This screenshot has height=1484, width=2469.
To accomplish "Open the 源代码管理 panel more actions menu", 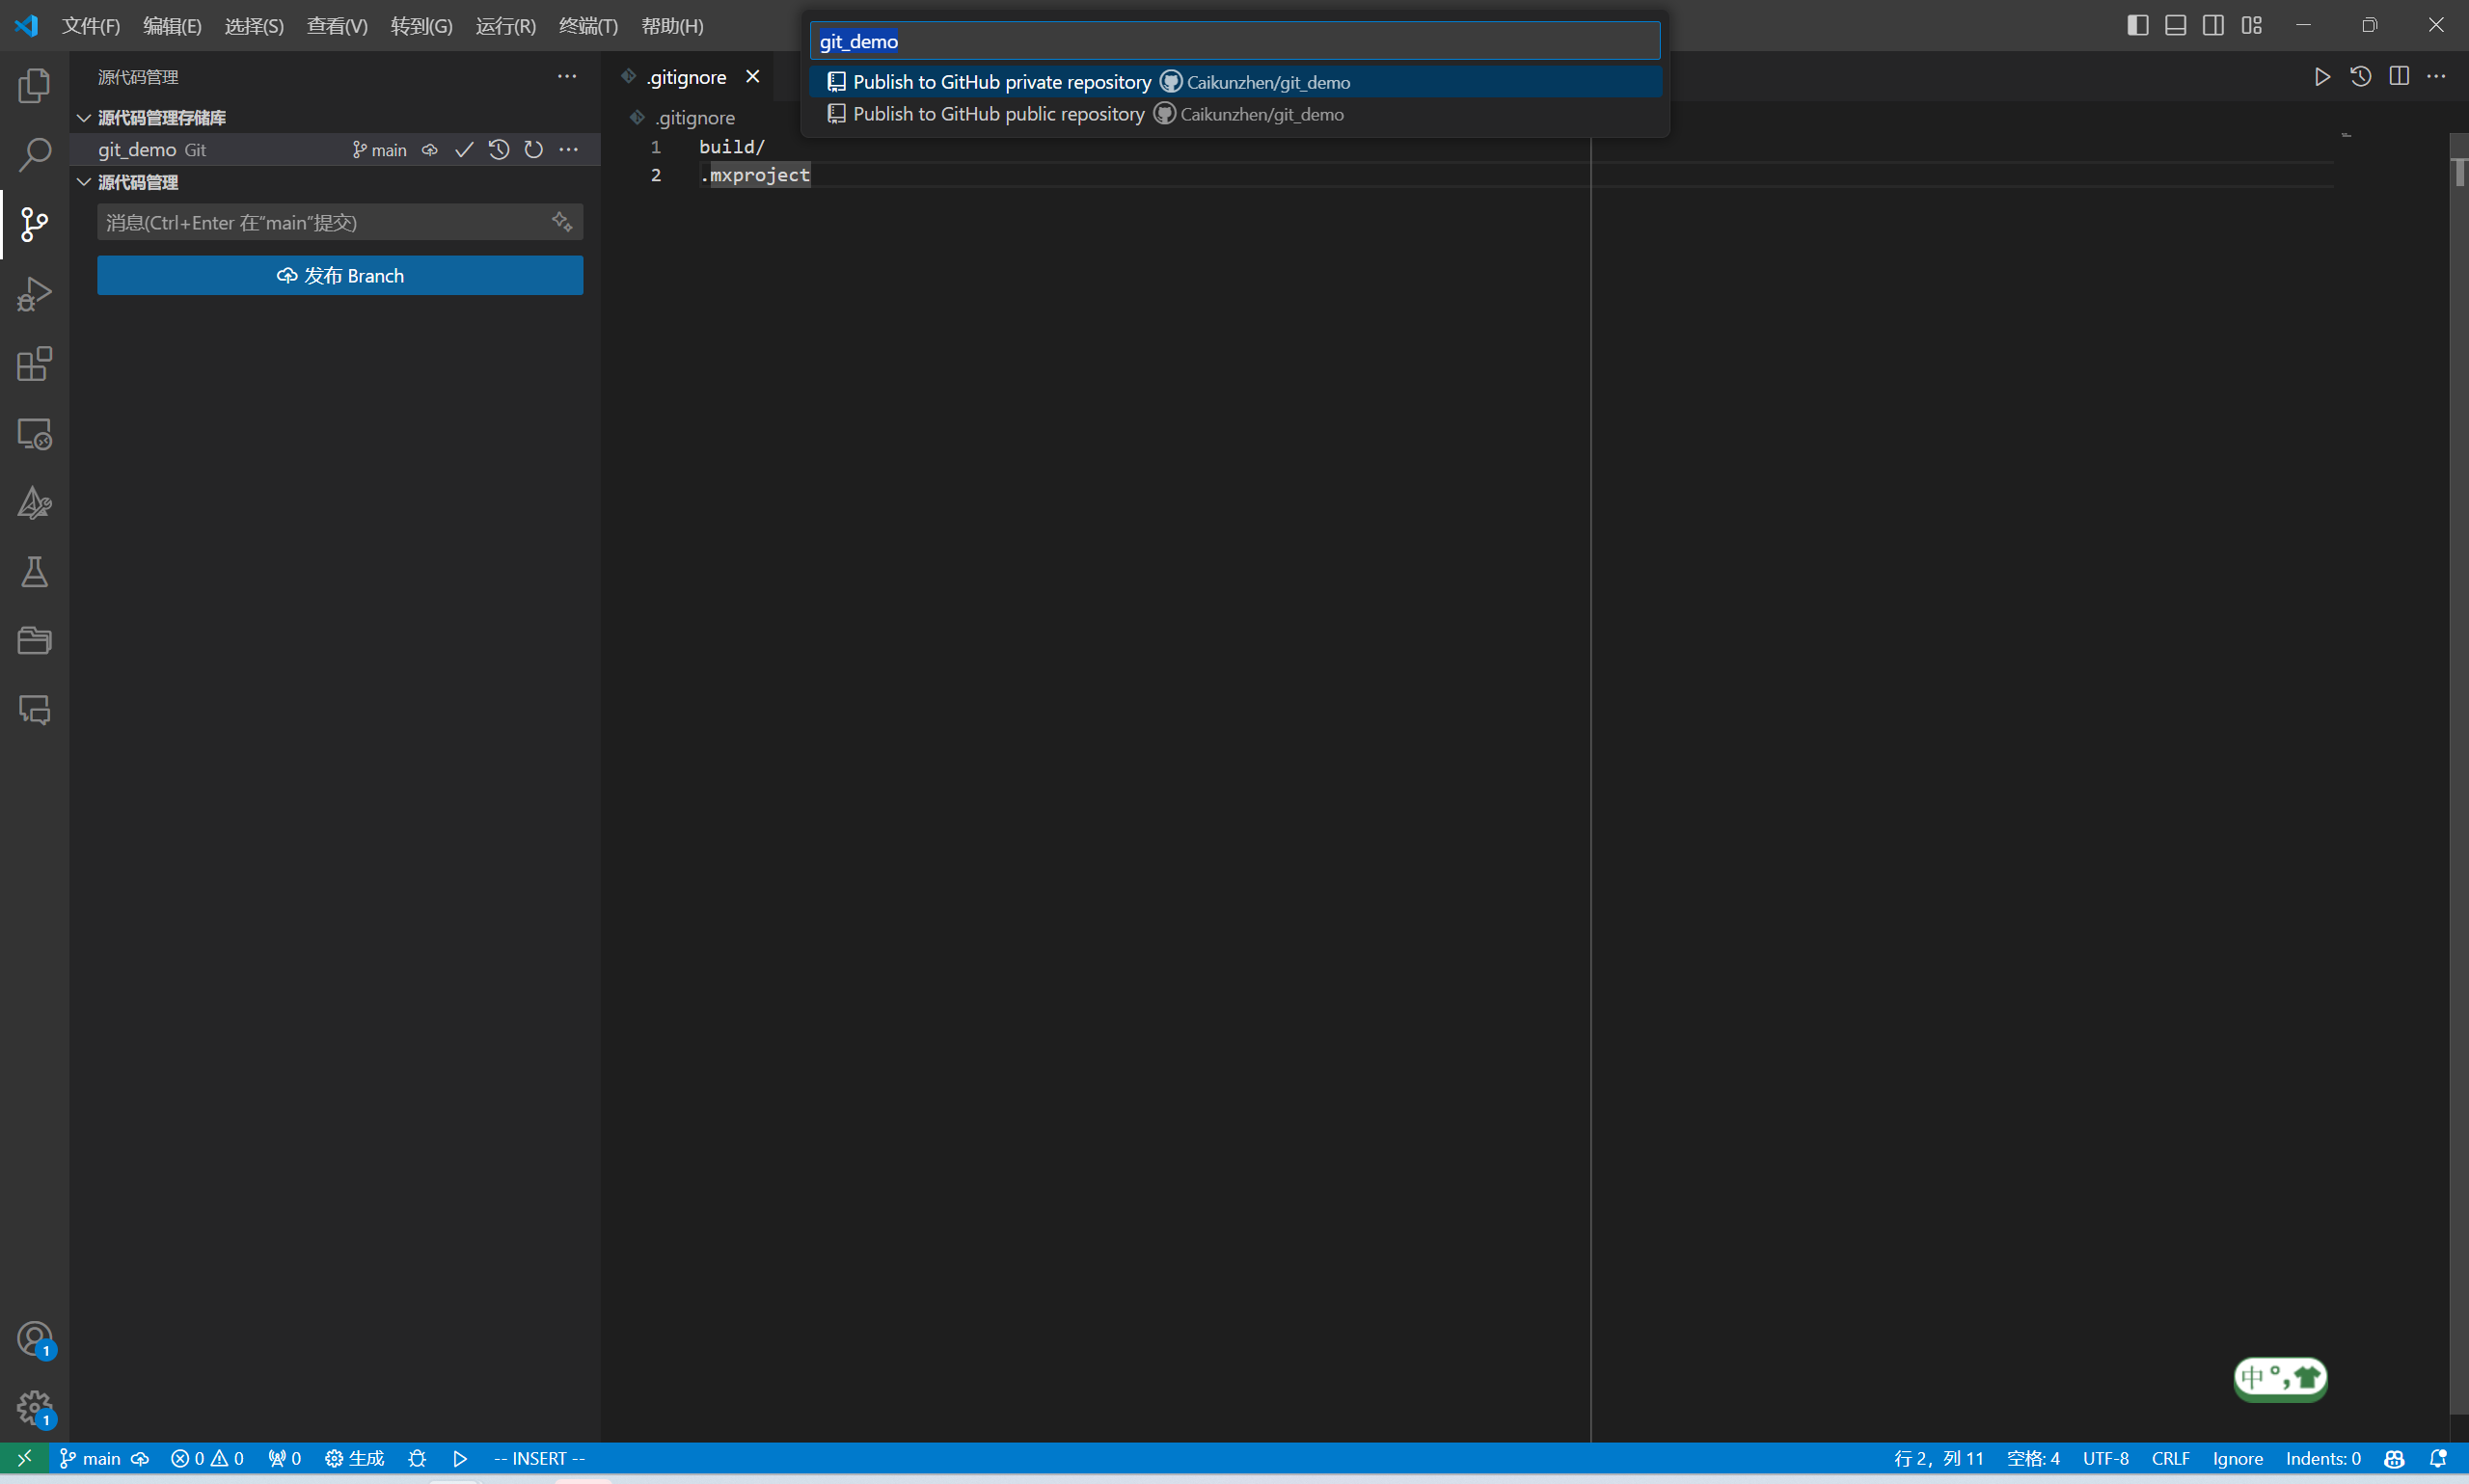I will [567, 77].
